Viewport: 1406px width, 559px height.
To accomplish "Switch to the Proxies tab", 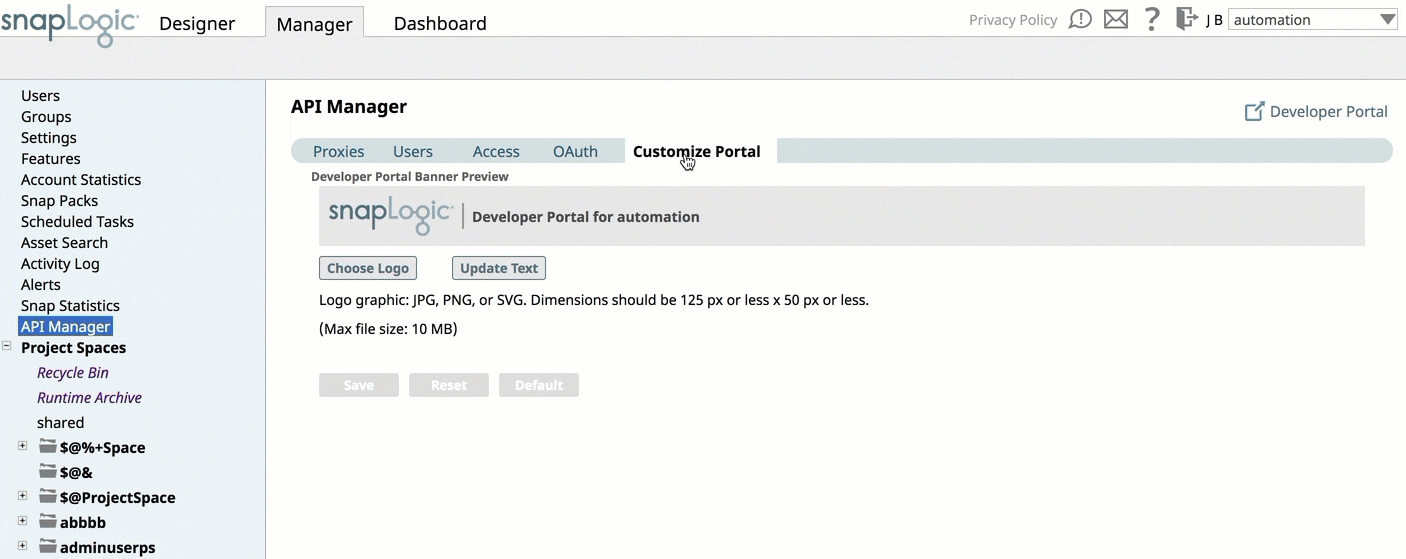I will [338, 152].
